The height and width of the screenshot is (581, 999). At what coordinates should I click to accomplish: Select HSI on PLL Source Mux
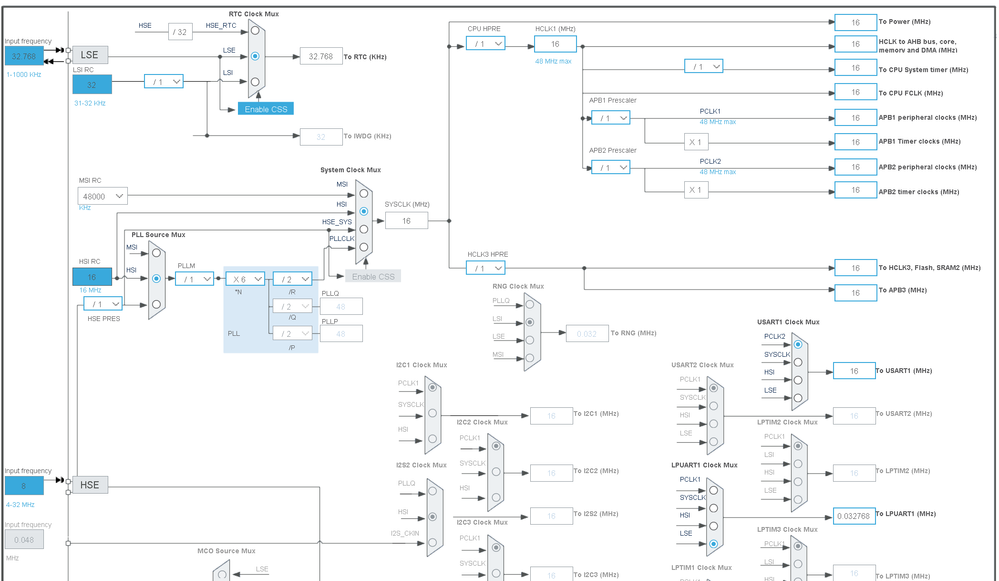point(156,278)
